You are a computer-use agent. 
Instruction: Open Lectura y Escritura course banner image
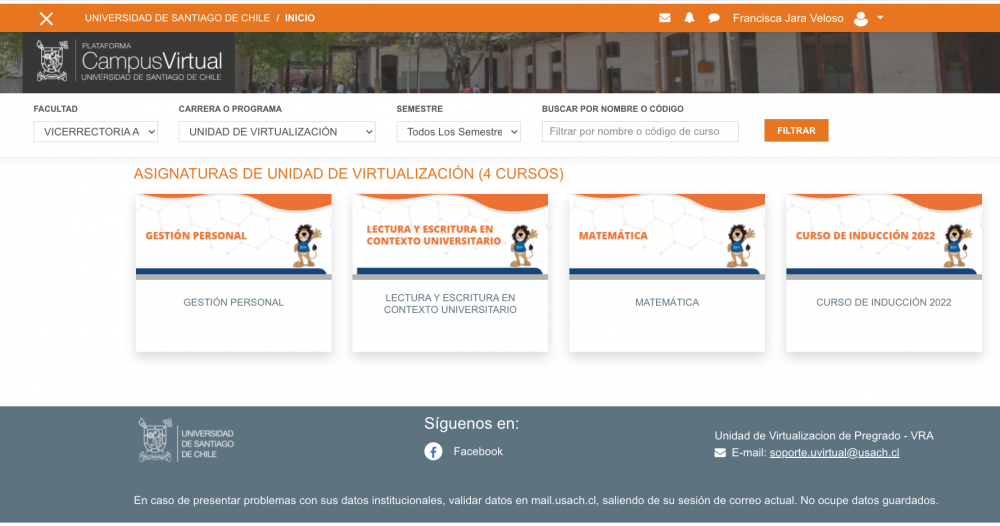pyautogui.click(x=450, y=237)
